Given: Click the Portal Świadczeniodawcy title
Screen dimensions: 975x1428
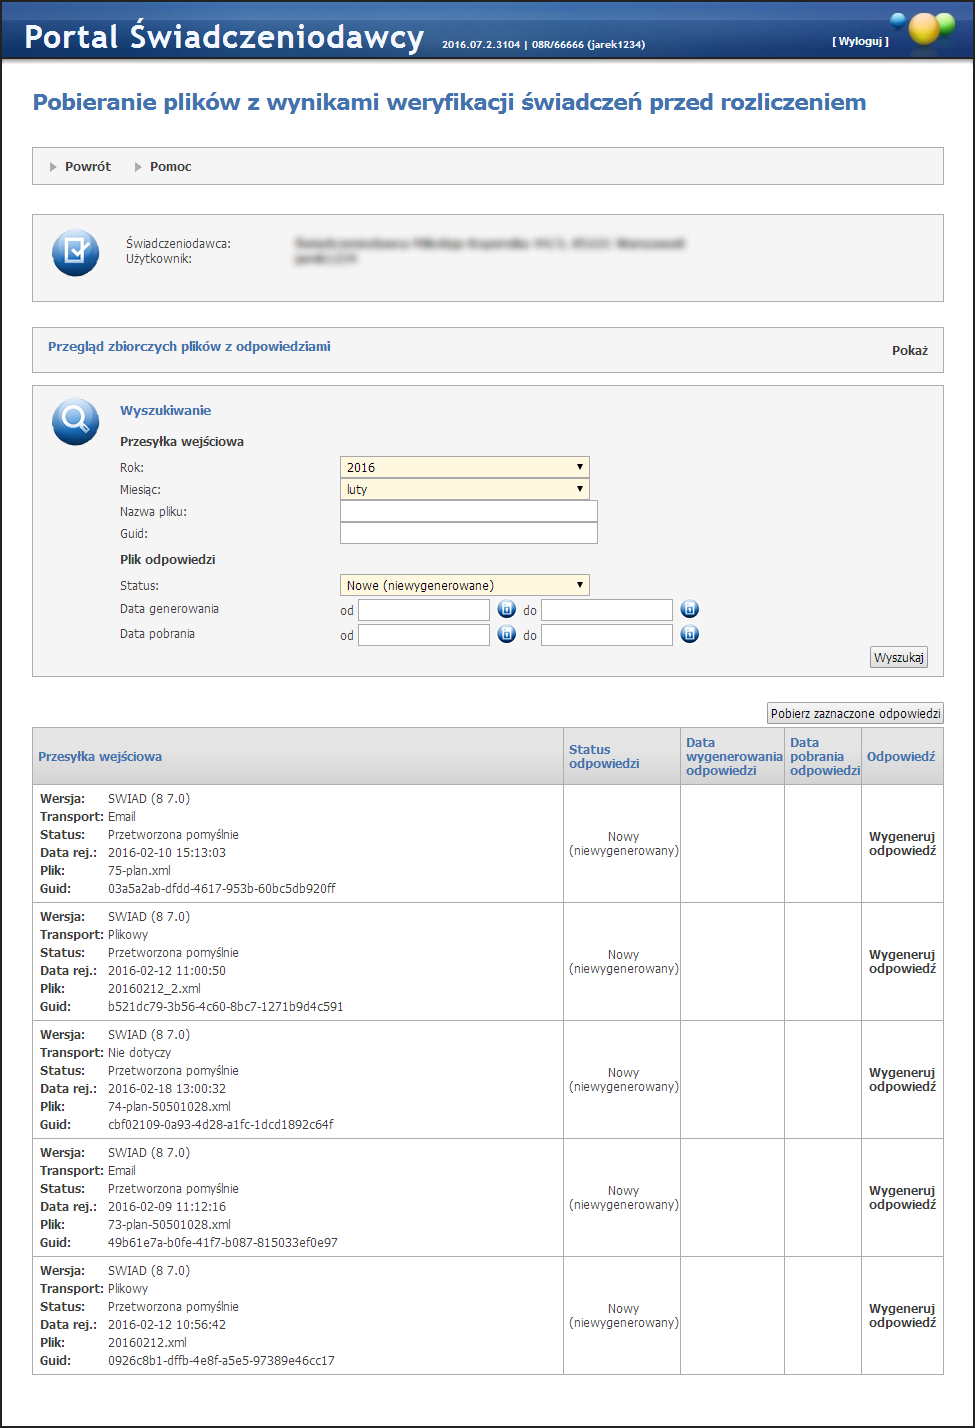Looking at the screenshot, I should click(224, 36).
